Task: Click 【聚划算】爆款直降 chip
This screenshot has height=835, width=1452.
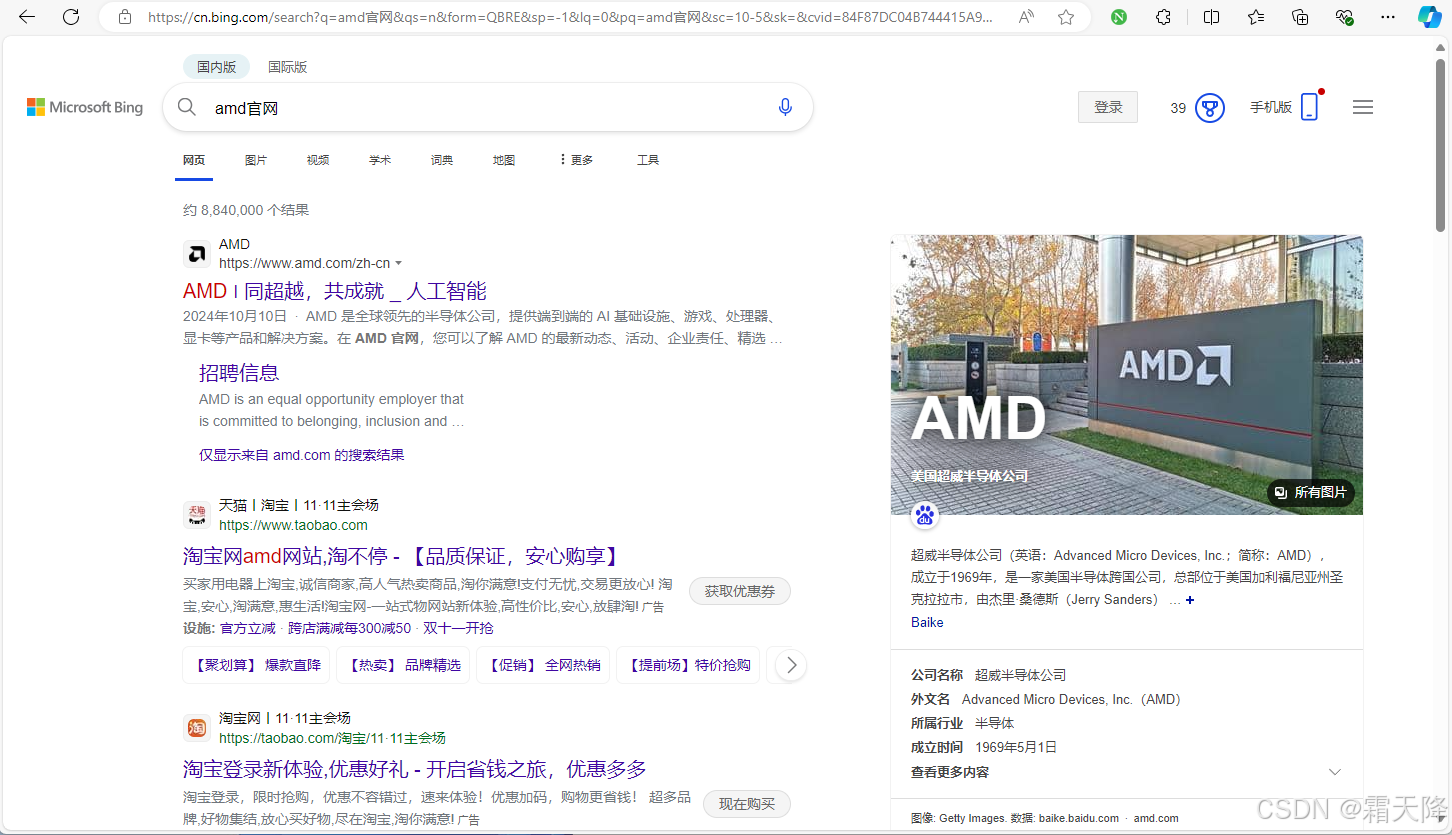Action: click(x=256, y=665)
